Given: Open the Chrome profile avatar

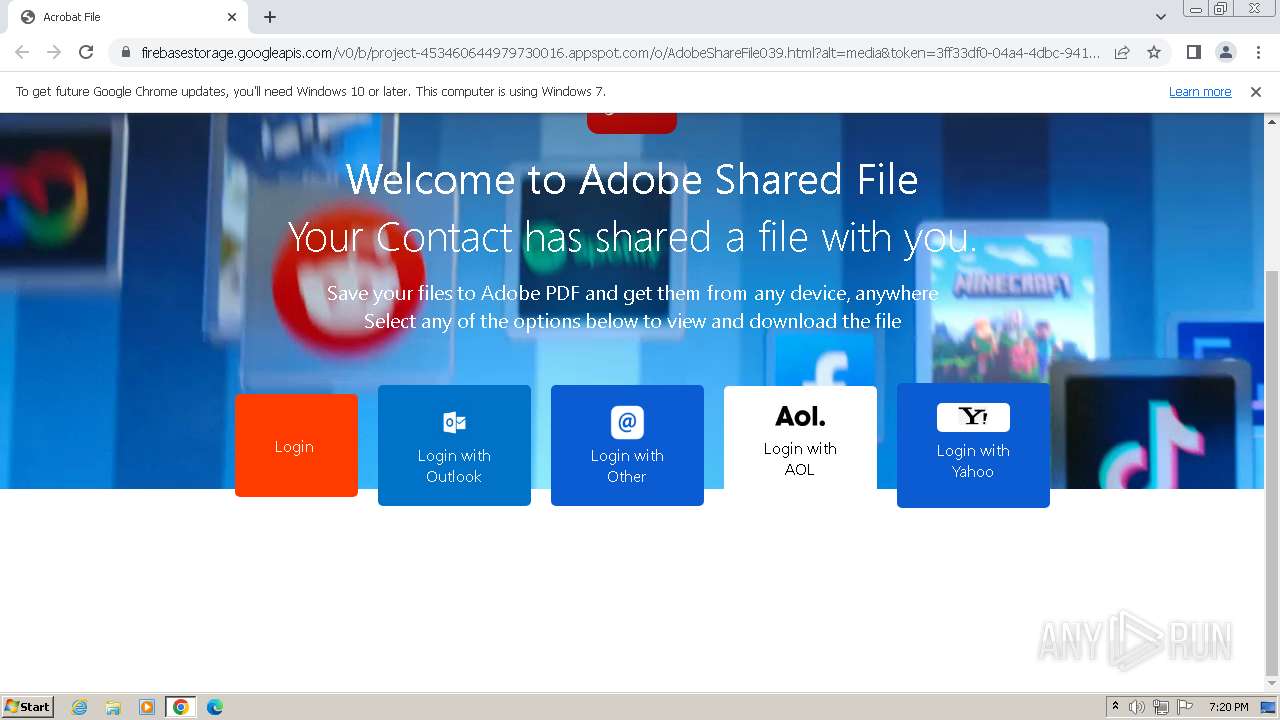Looking at the screenshot, I should [1225, 52].
